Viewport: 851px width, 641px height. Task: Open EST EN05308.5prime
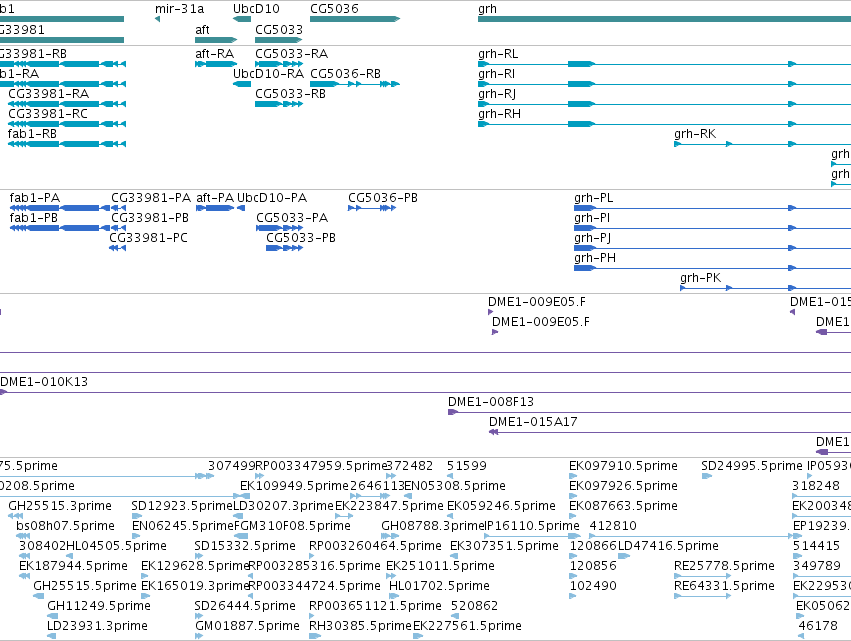[x=455, y=486]
